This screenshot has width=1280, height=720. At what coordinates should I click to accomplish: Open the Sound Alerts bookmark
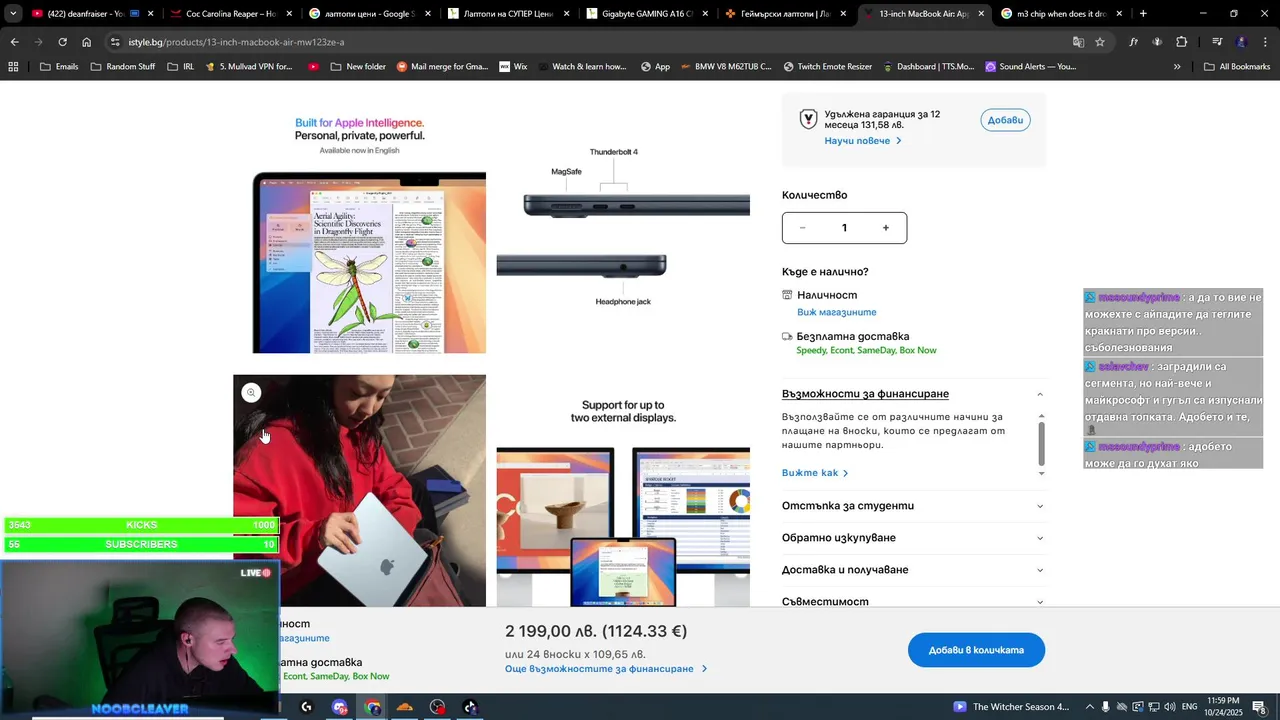(1030, 67)
